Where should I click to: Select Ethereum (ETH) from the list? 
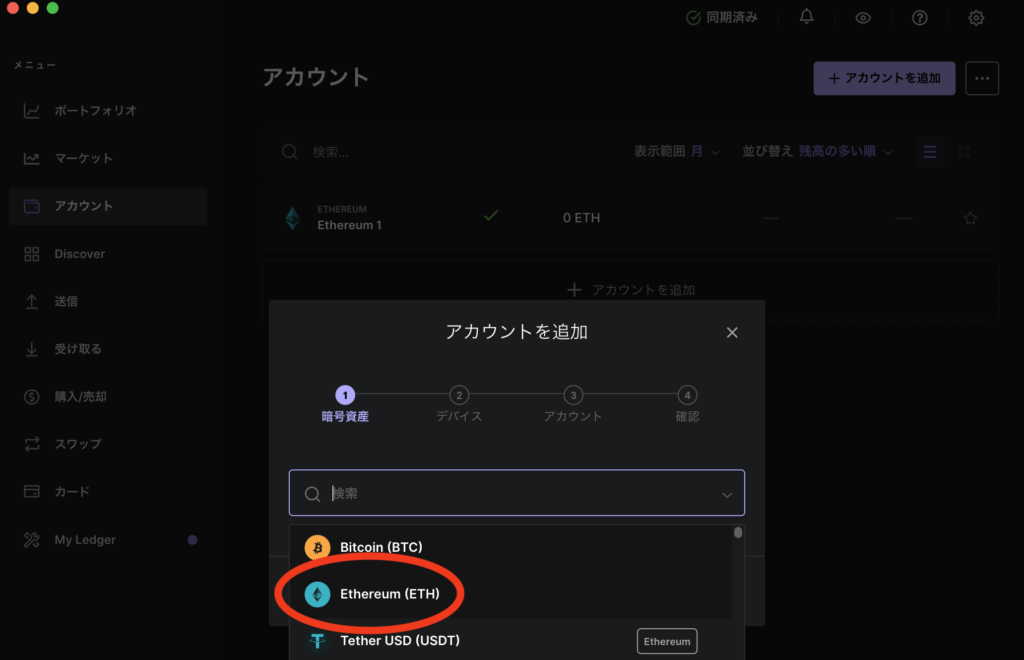pyautogui.click(x=511, y=594)
